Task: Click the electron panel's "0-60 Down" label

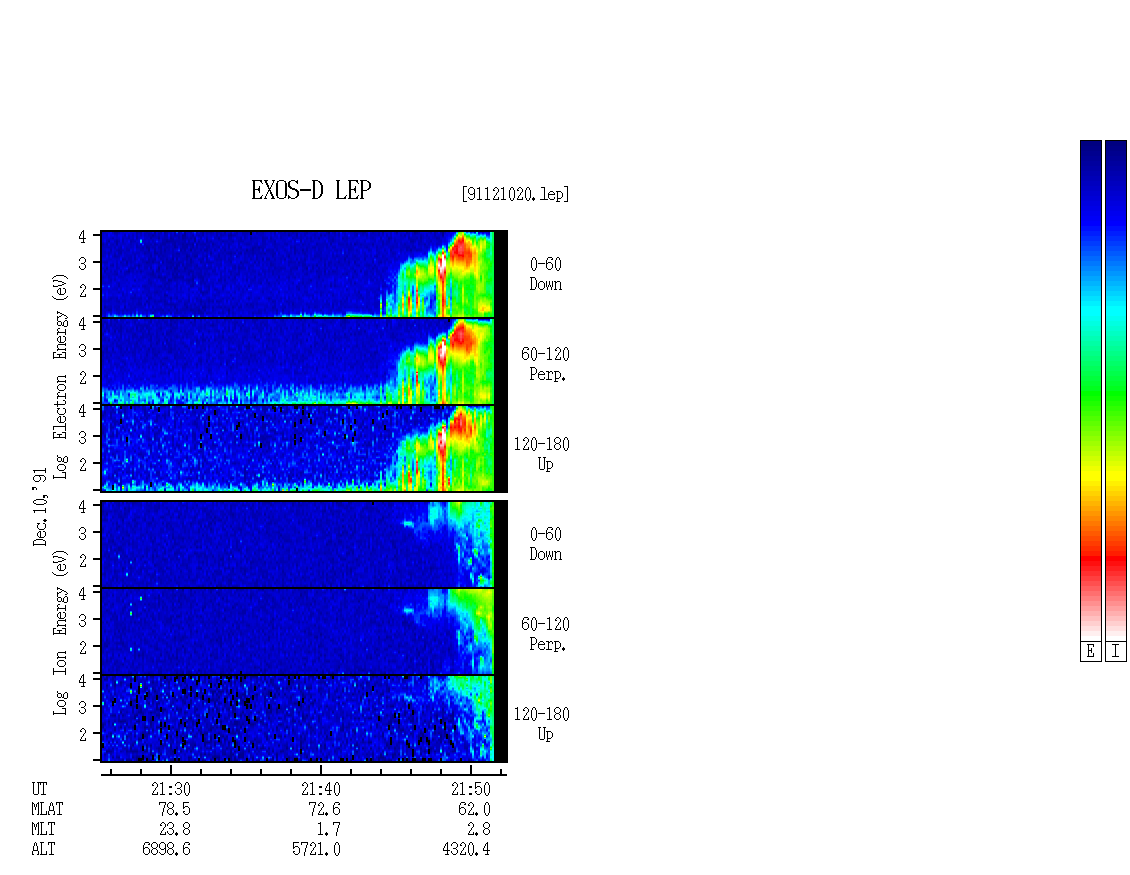Action: [546, 274]
